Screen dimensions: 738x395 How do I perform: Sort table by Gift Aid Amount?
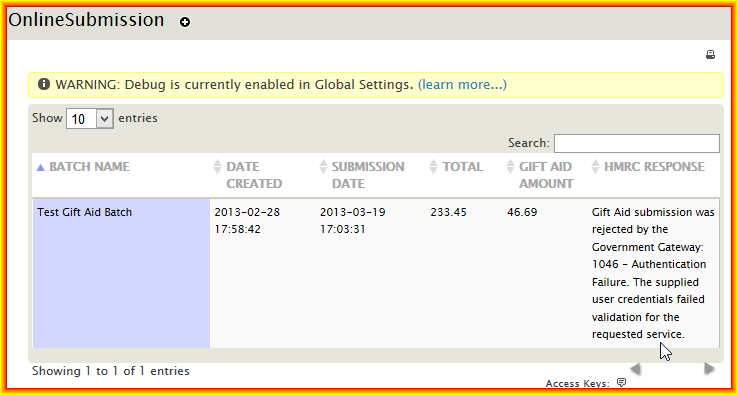pyautogui.click(x=540, y=175)
